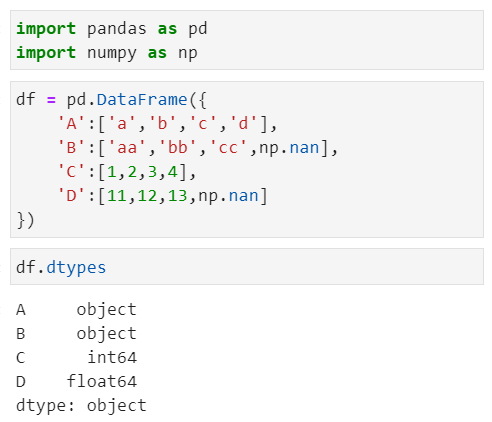Click output row D float64
Viewport: 492px width, 422px height.
click(76, 382)
